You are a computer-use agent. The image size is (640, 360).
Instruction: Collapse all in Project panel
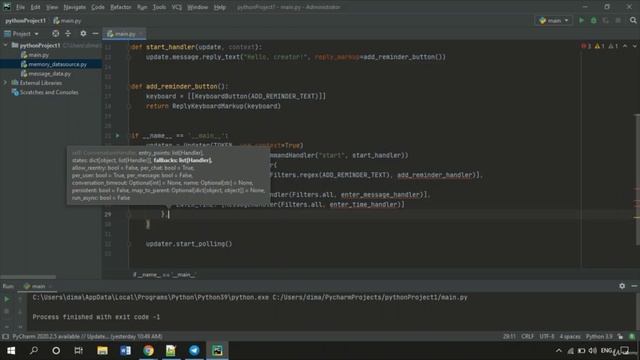click(x=68, y=34)
